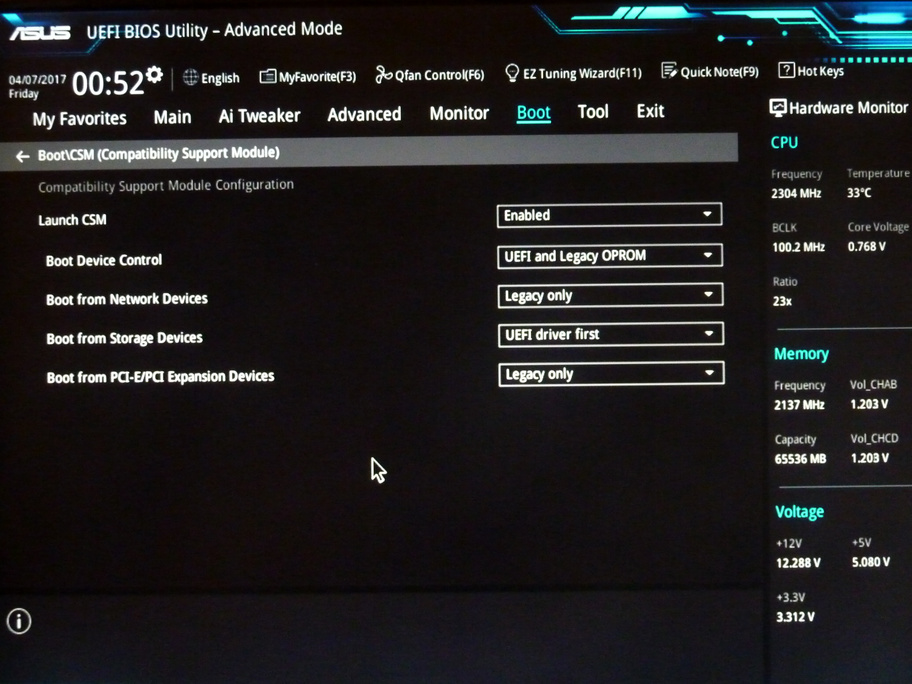Open Boot from Storage Devices dropdown
Image resolution: width=912 pixels, height=684 pixels.
point(611,334)
